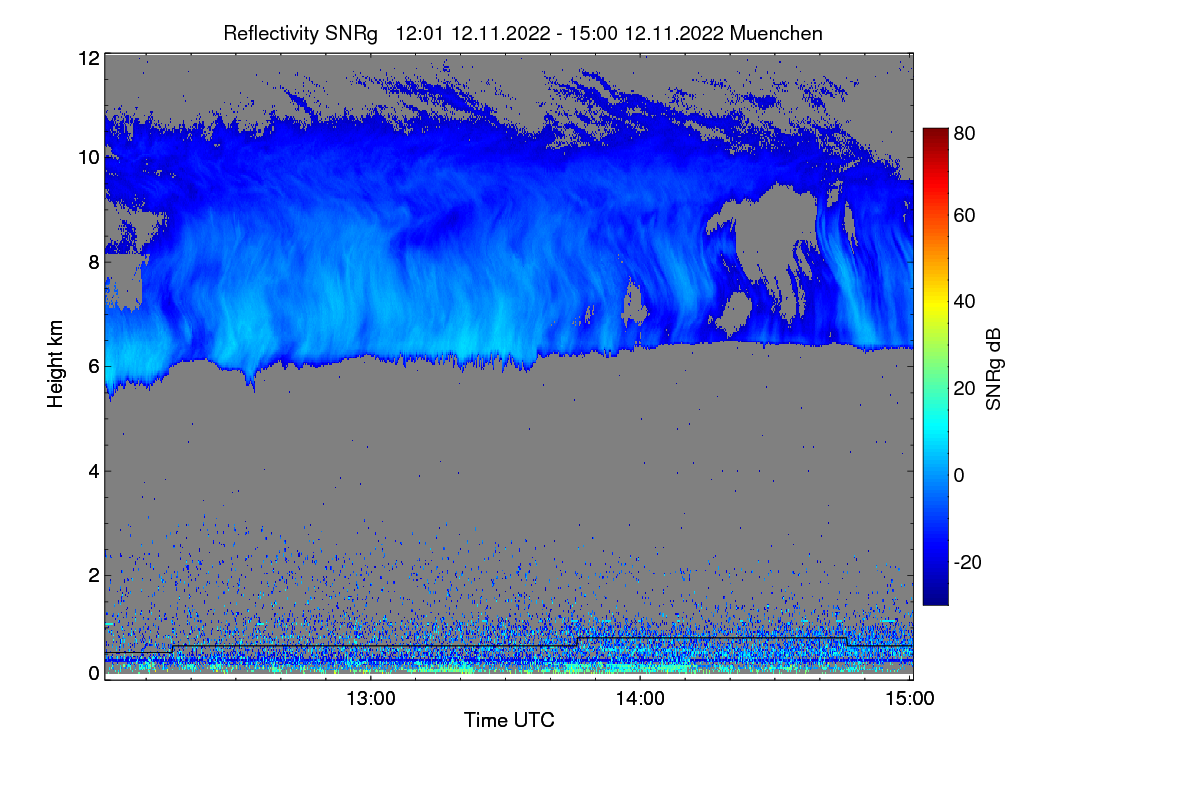Click the 2 km height tick label
Viewport: 1200px width, 800px height.
[x=93, y=575]
